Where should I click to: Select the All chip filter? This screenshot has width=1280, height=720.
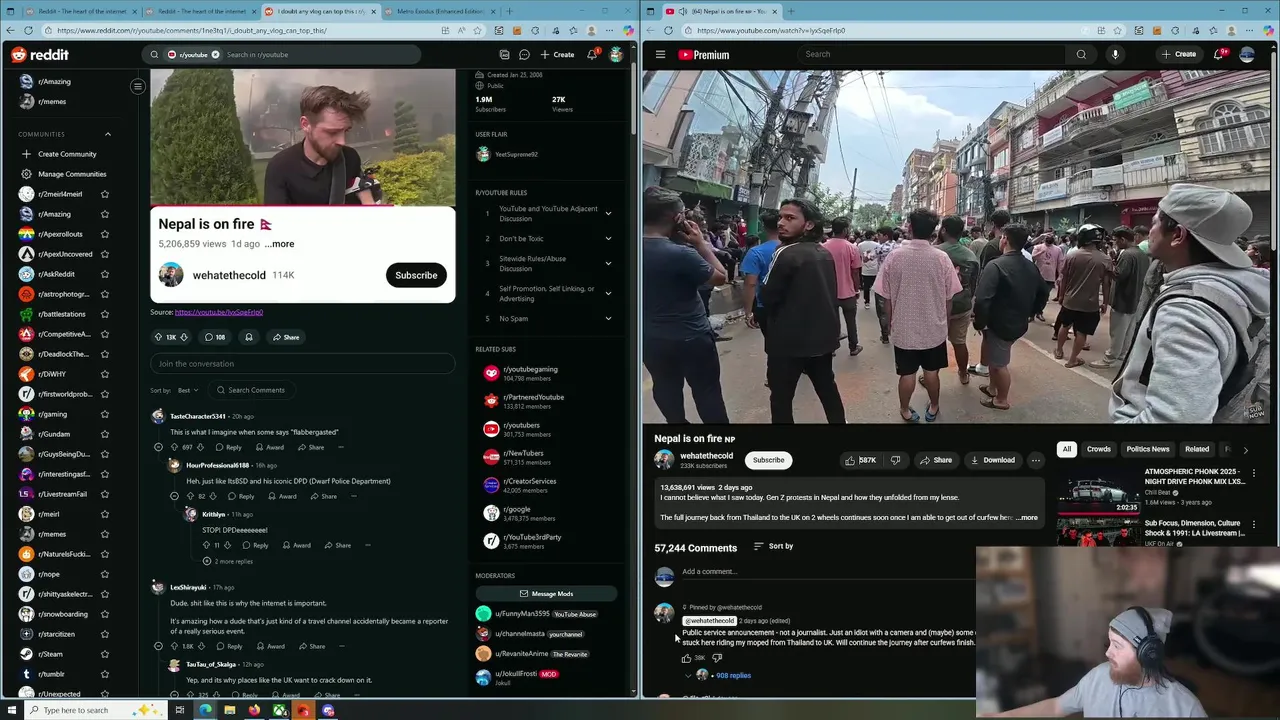tap(1067, 450)
